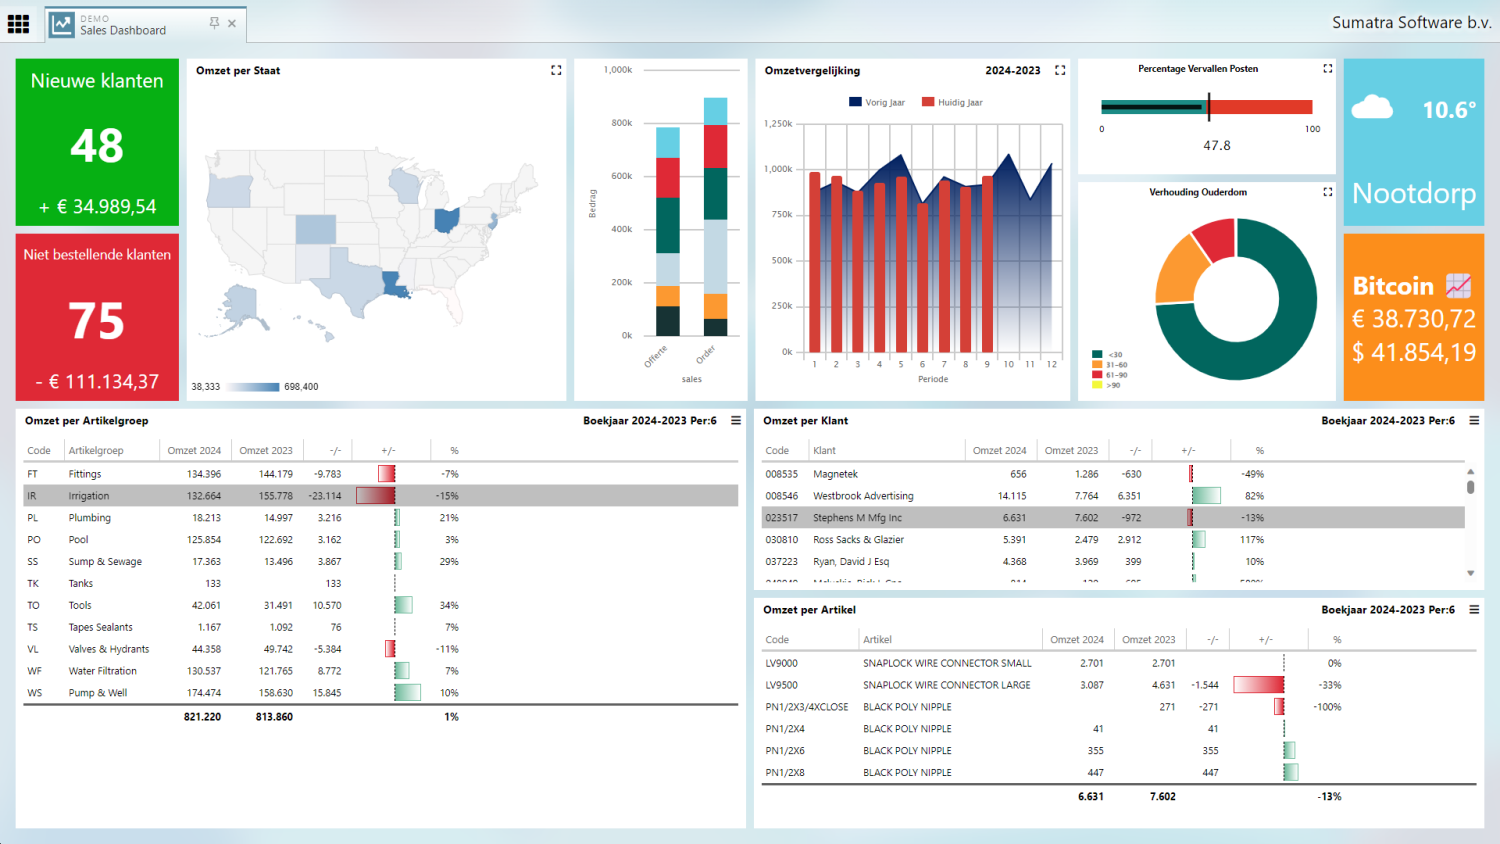Pin the Sales Dashboard tab
The width and height of the screenshot is (1500, 844).
[x=214, y=23]
